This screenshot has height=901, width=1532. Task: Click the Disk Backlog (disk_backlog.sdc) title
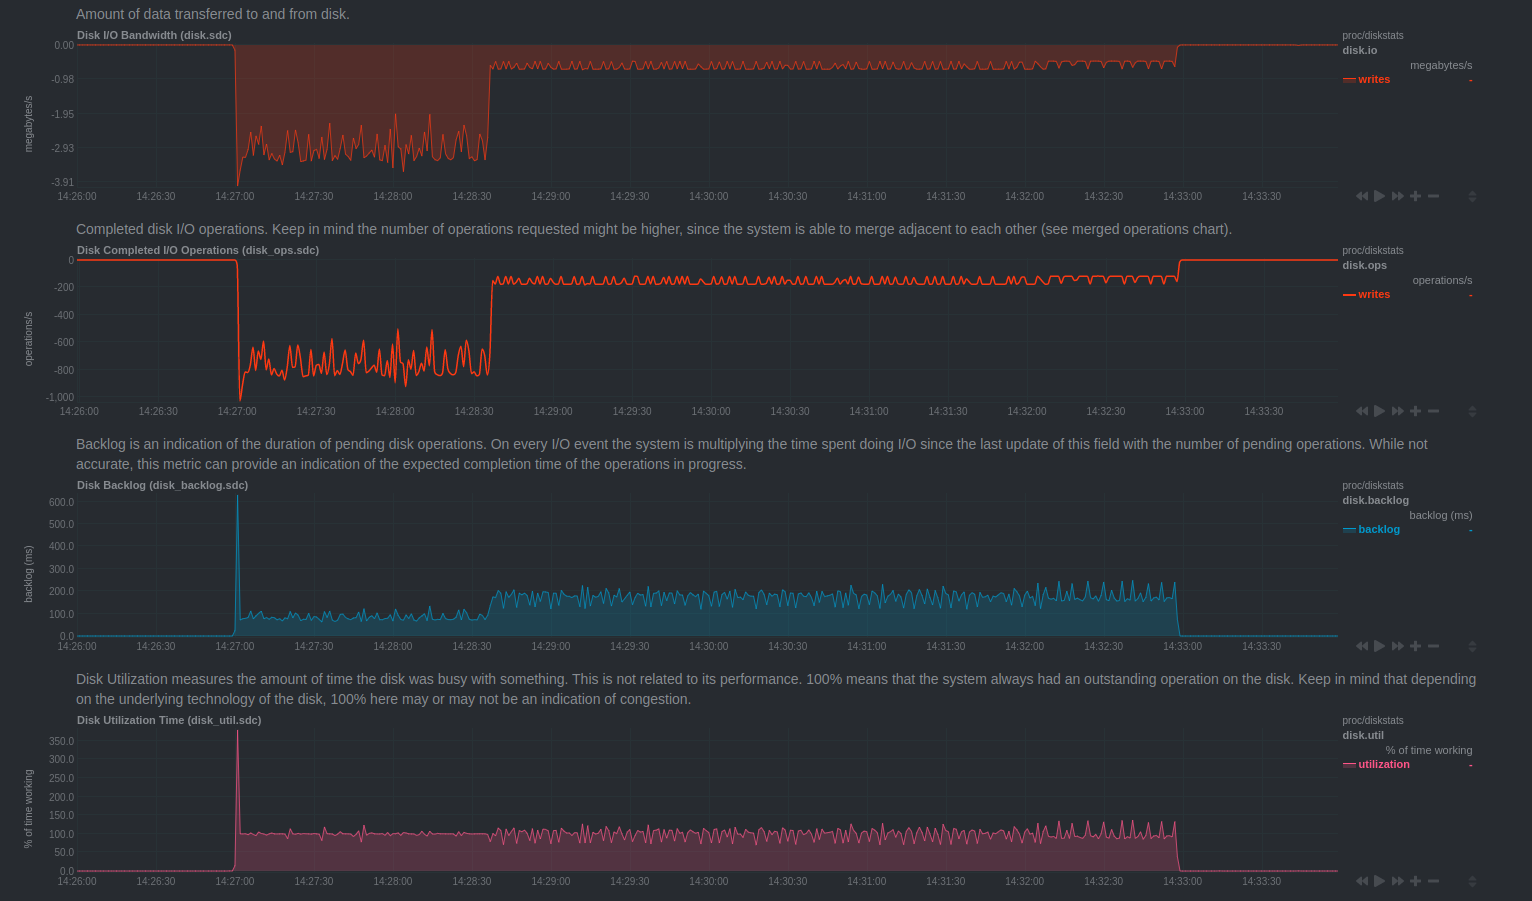(x=162, y=485)
